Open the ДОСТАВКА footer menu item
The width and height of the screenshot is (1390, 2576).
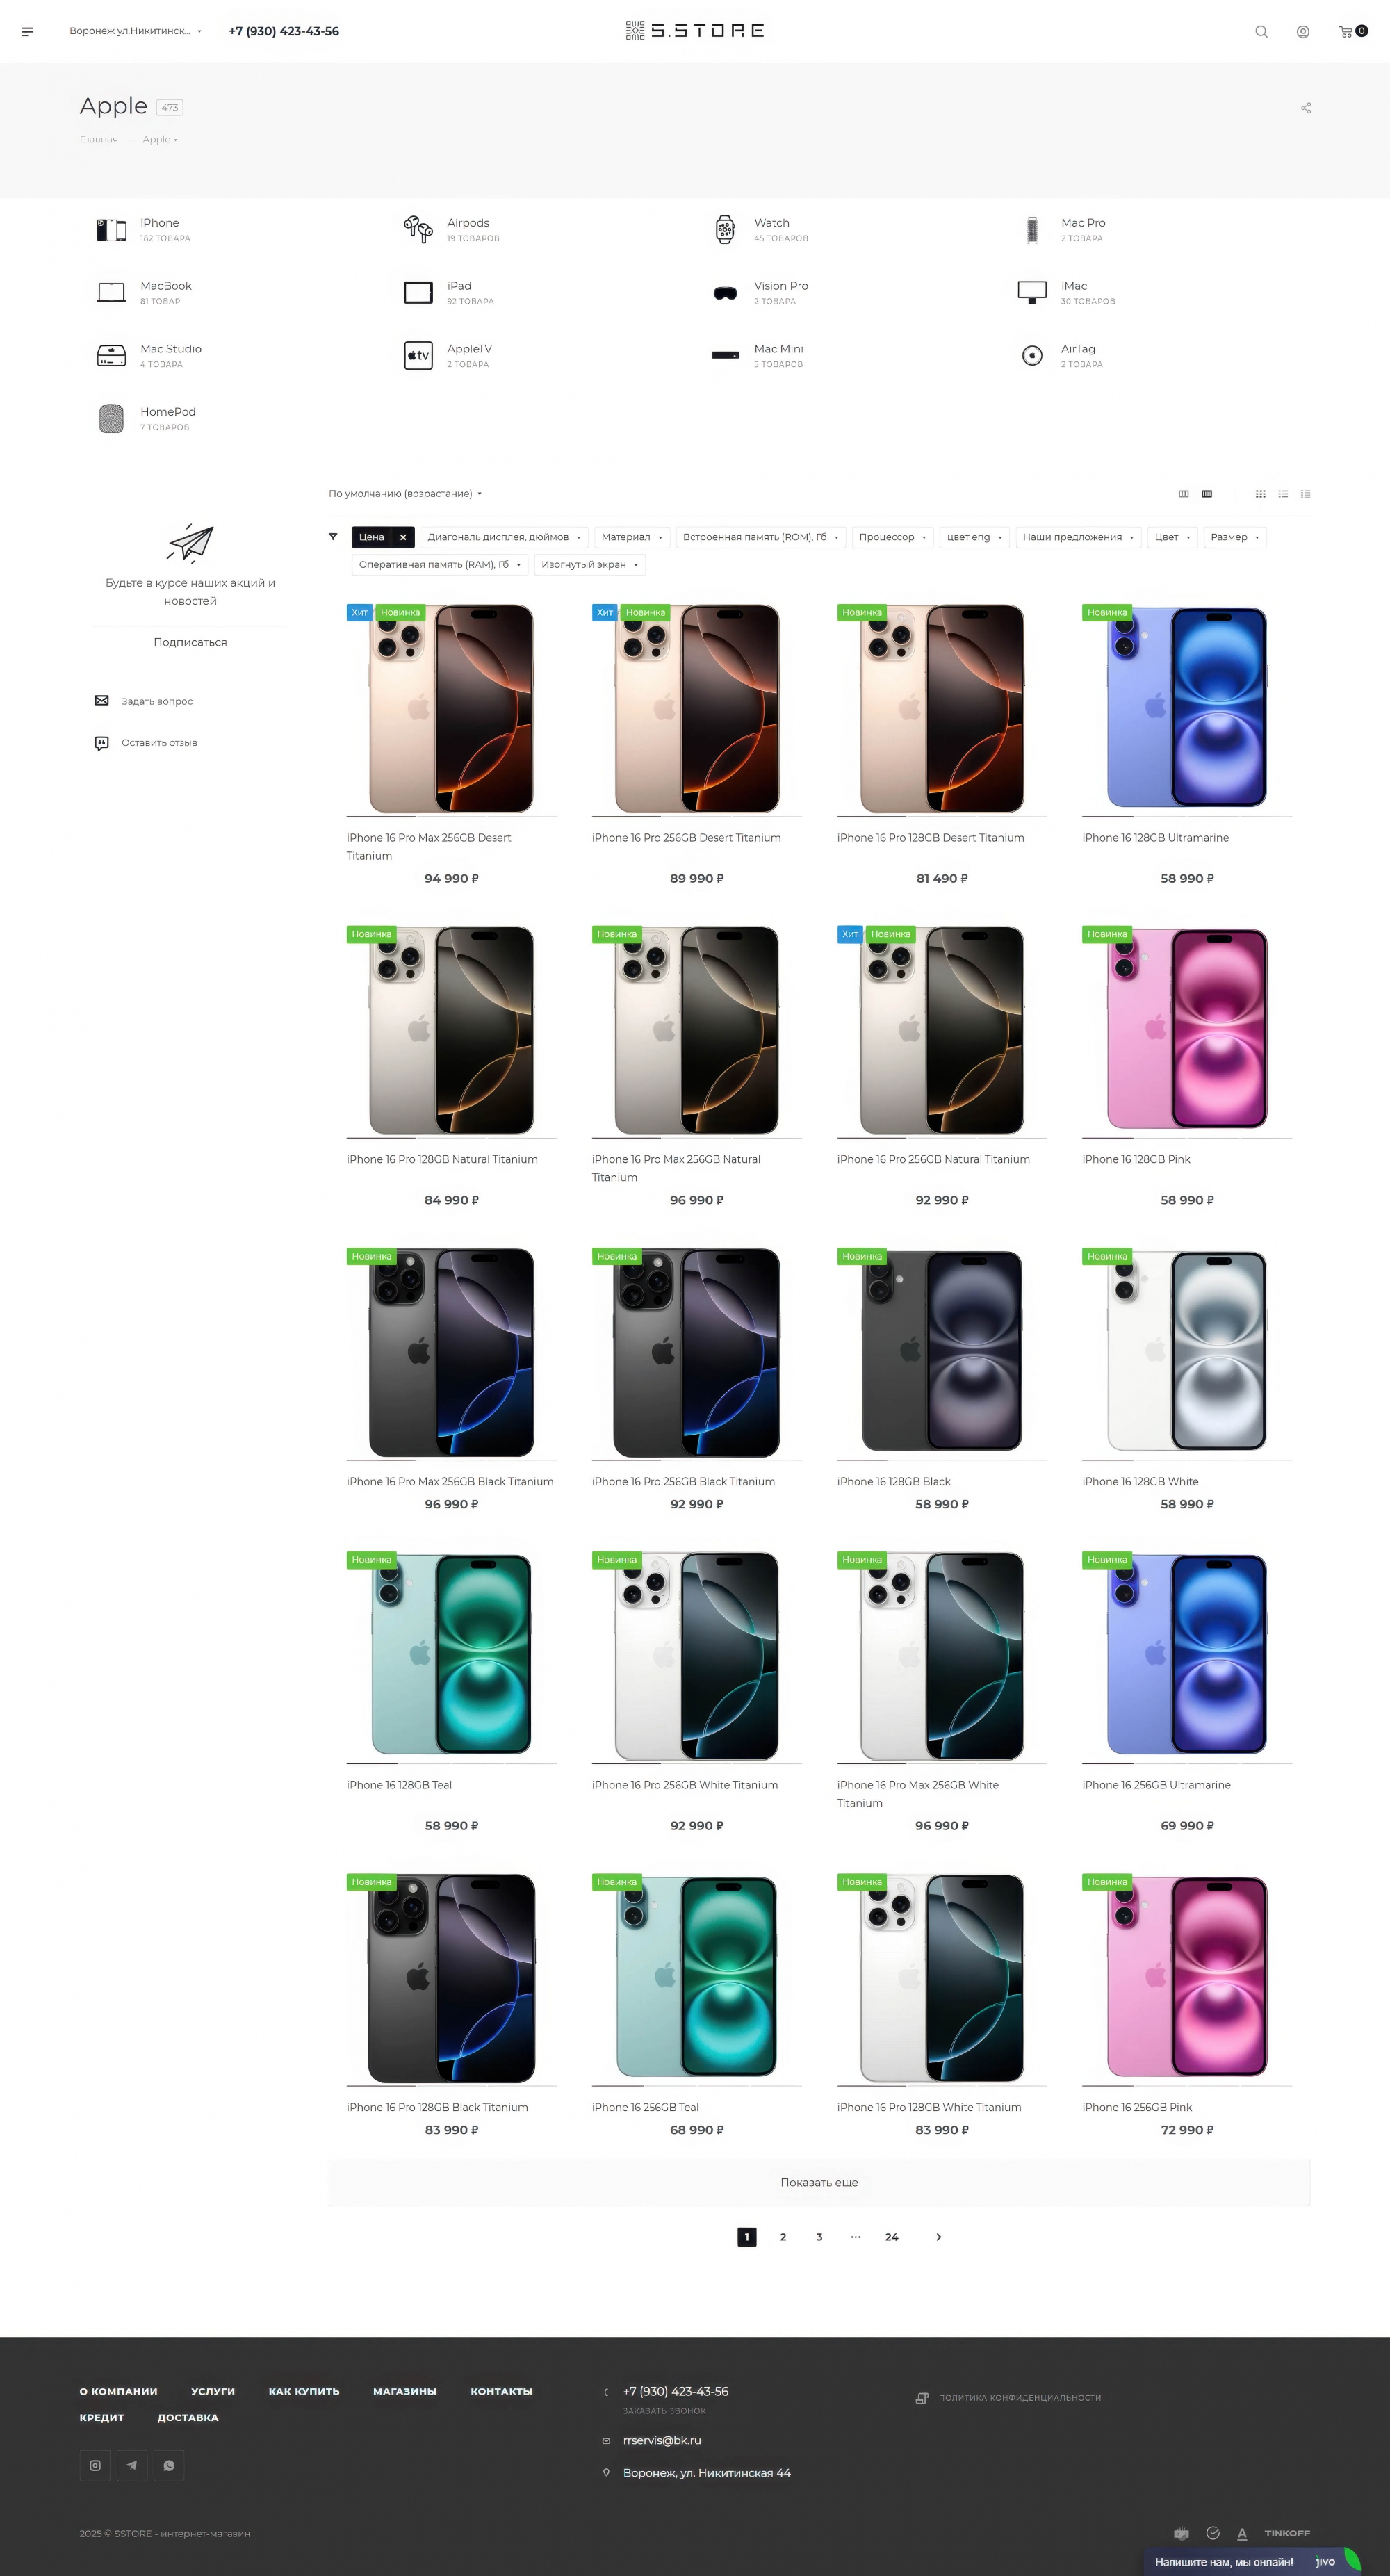point(188,2417)
